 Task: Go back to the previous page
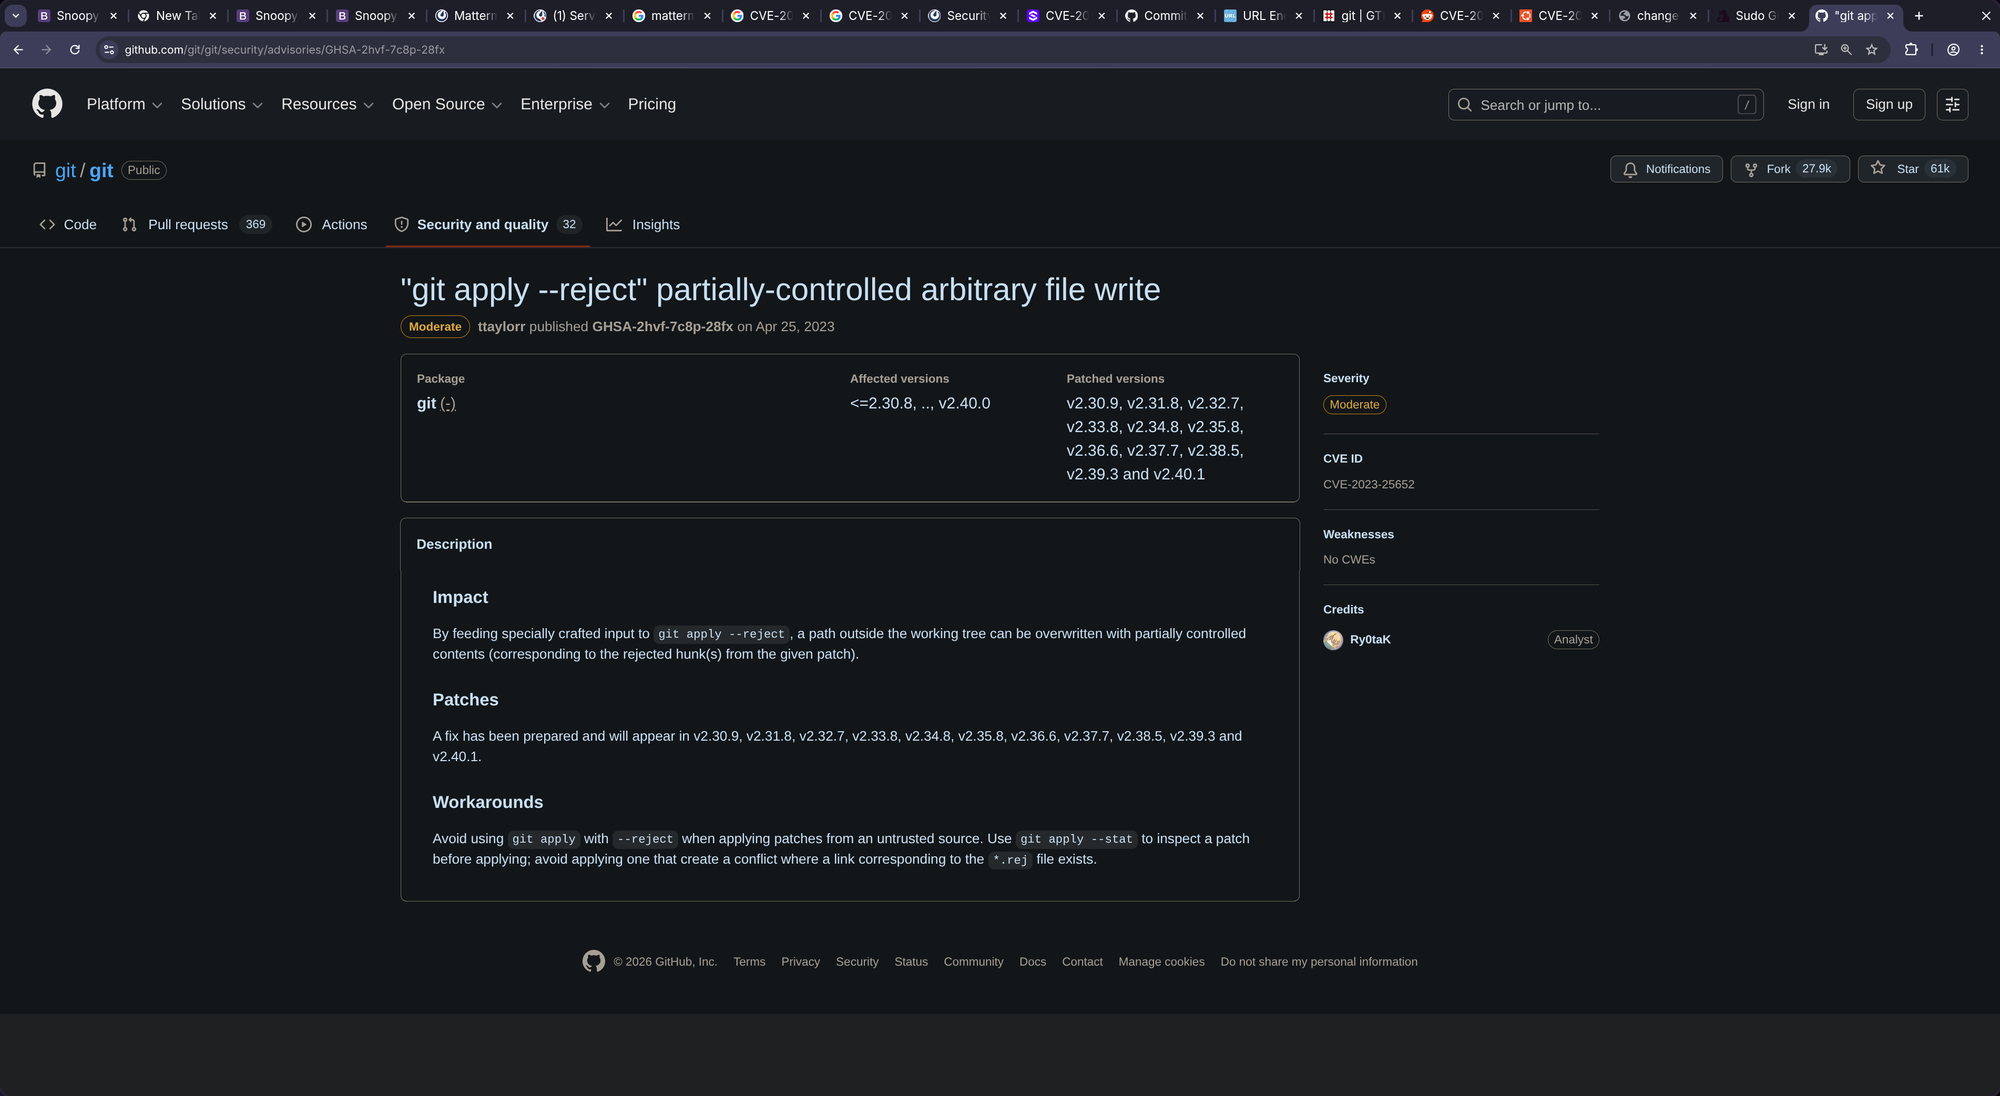[x=18, y=49]
